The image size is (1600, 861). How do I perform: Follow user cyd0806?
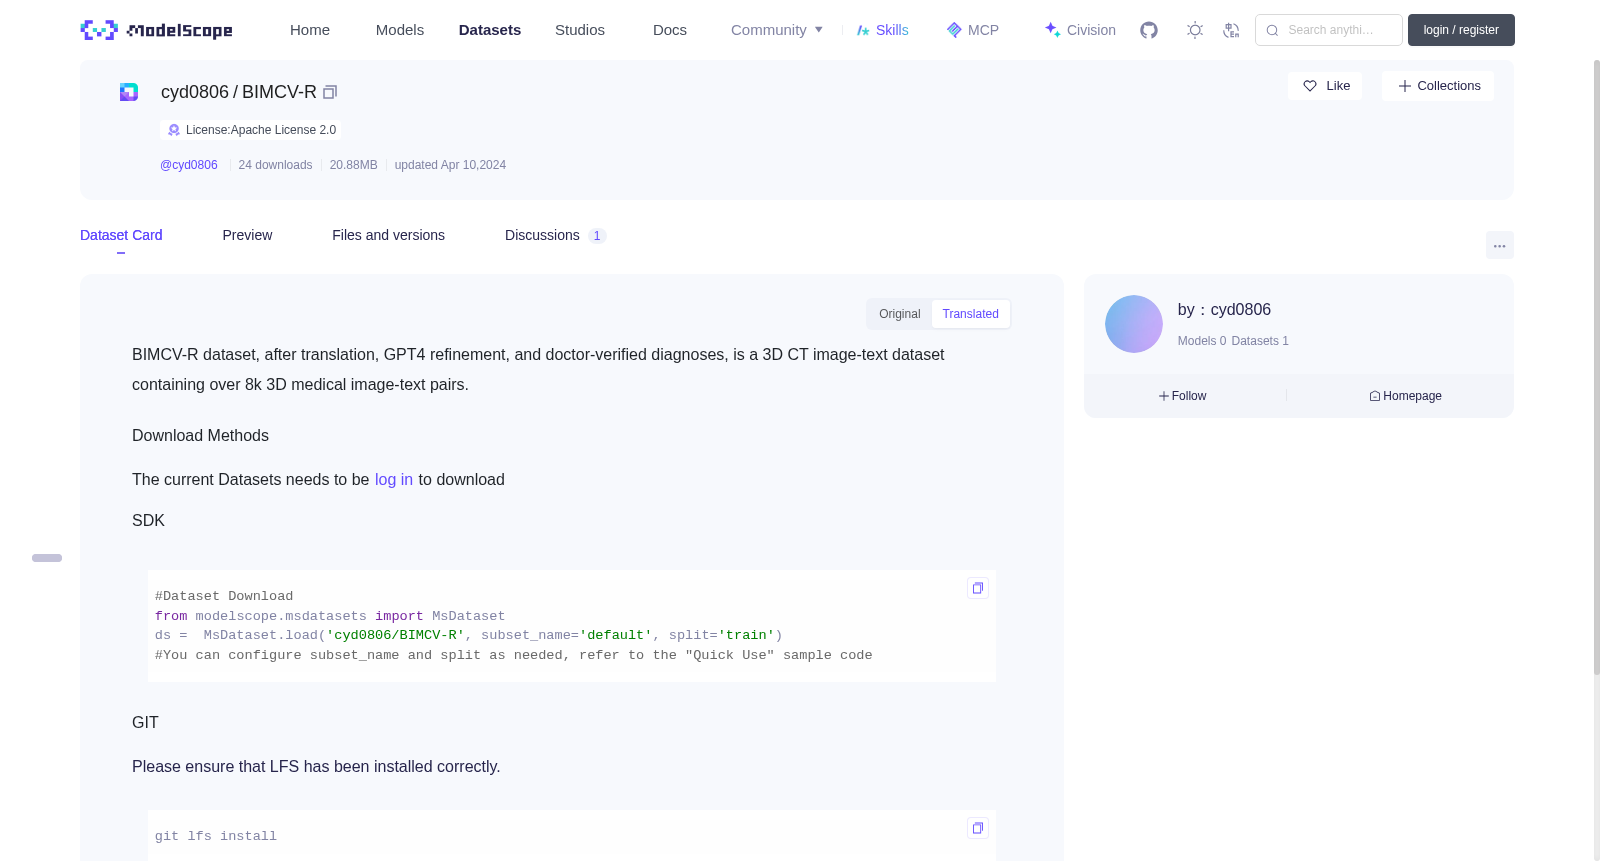[1183, 396]
